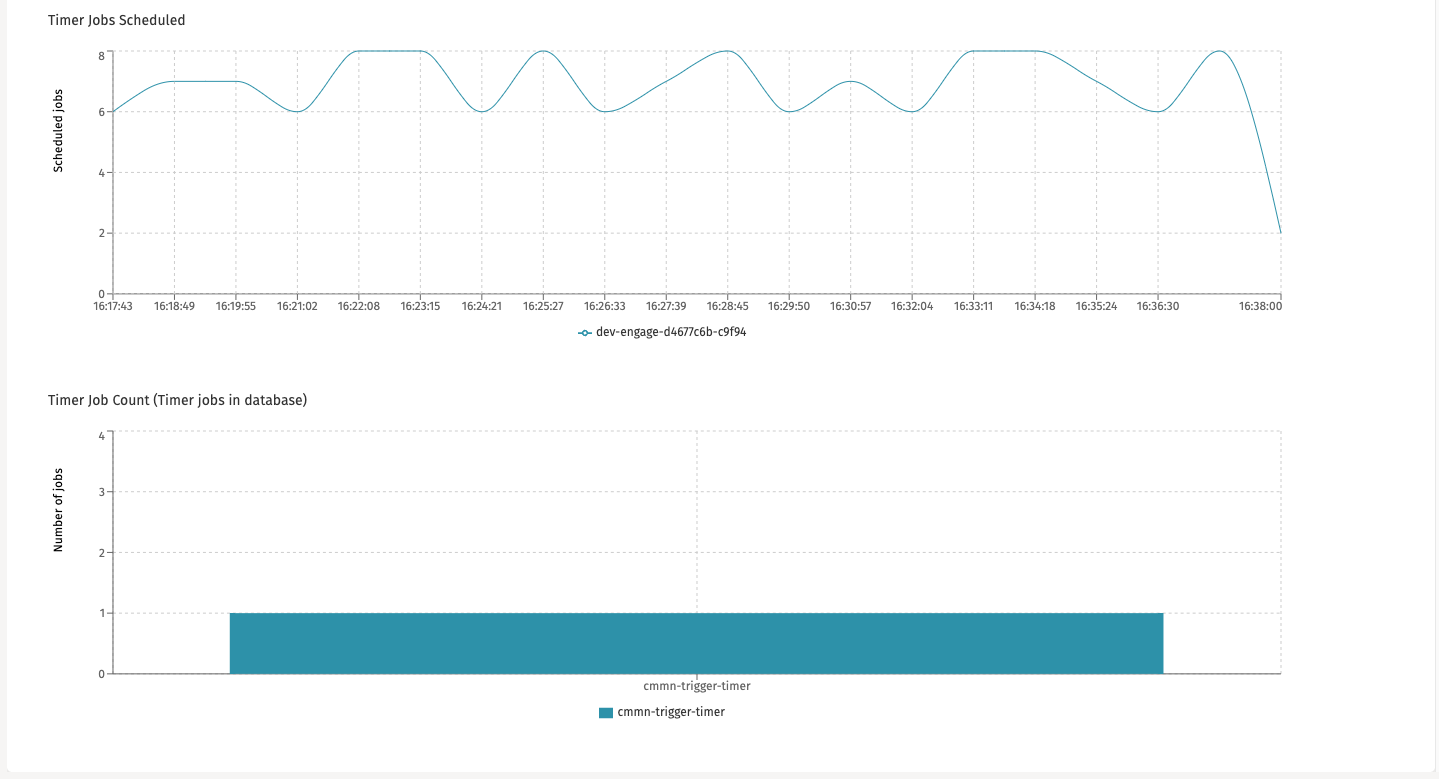
Task: Click the 'Timer Jobs Scheduled' chart title
Action: [x=116, y=20]
